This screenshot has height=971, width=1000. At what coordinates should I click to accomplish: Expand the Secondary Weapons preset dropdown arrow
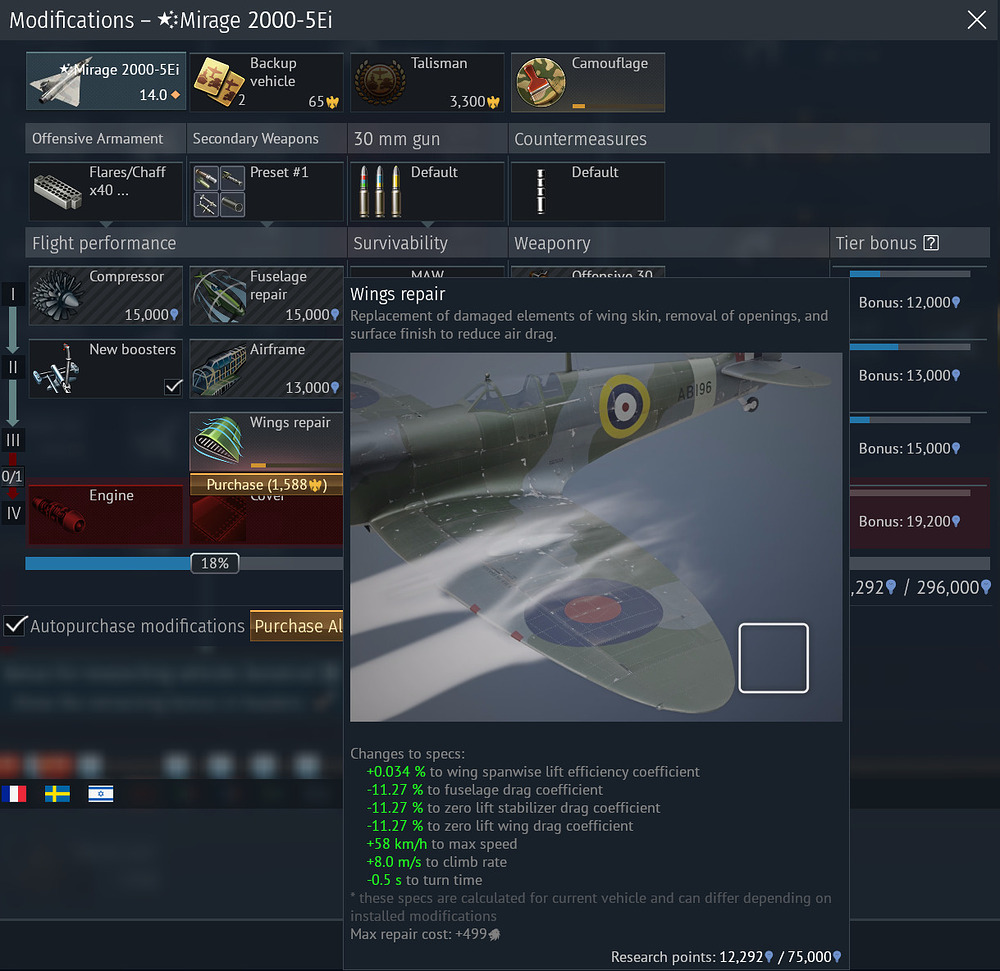(267, 224)
